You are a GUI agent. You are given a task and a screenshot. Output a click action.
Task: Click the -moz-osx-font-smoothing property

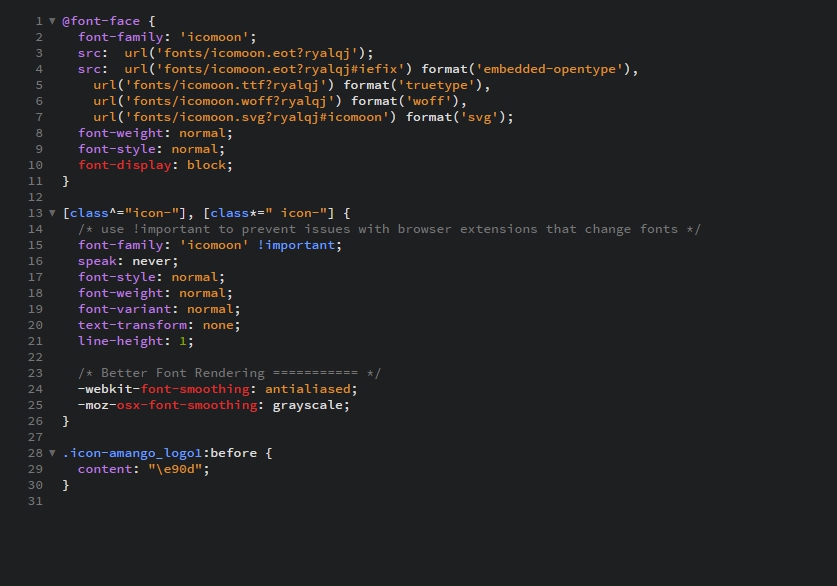tap(167, 405)
